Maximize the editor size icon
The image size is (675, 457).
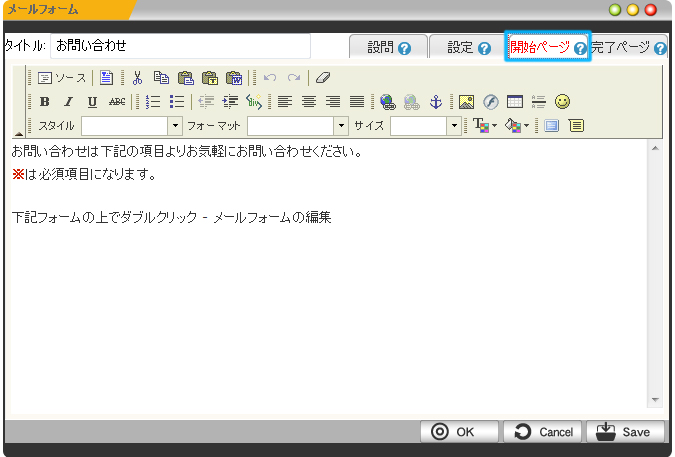click(x=551, y=126)
